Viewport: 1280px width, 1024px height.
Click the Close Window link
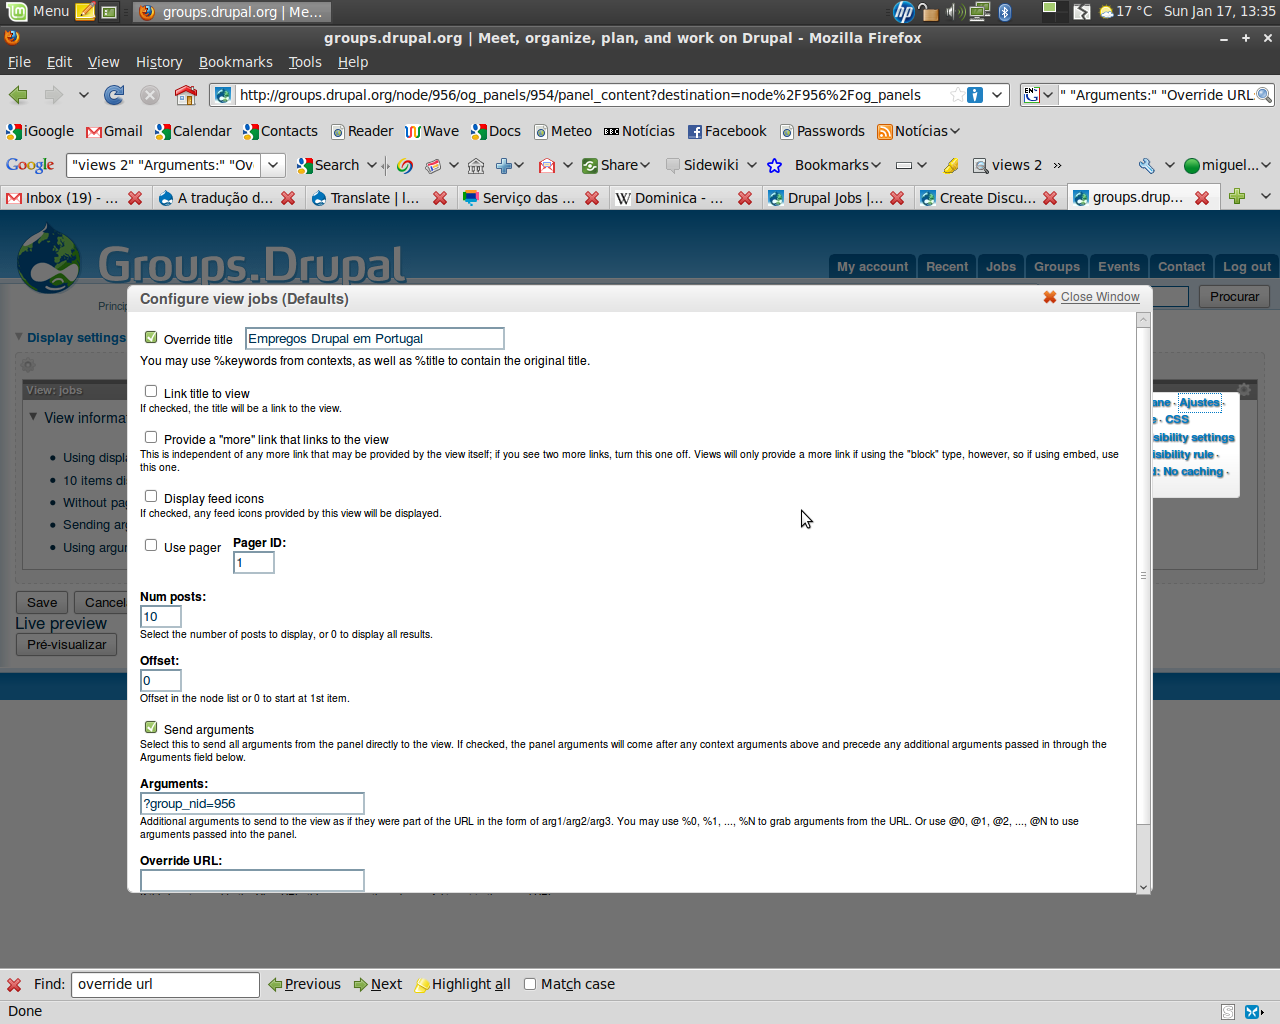tap(1099, 297)
